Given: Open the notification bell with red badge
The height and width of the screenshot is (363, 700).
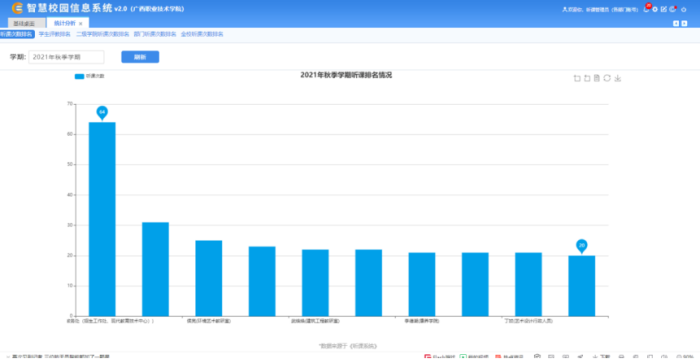Looking at the screenshot, I should pos(646,8).
